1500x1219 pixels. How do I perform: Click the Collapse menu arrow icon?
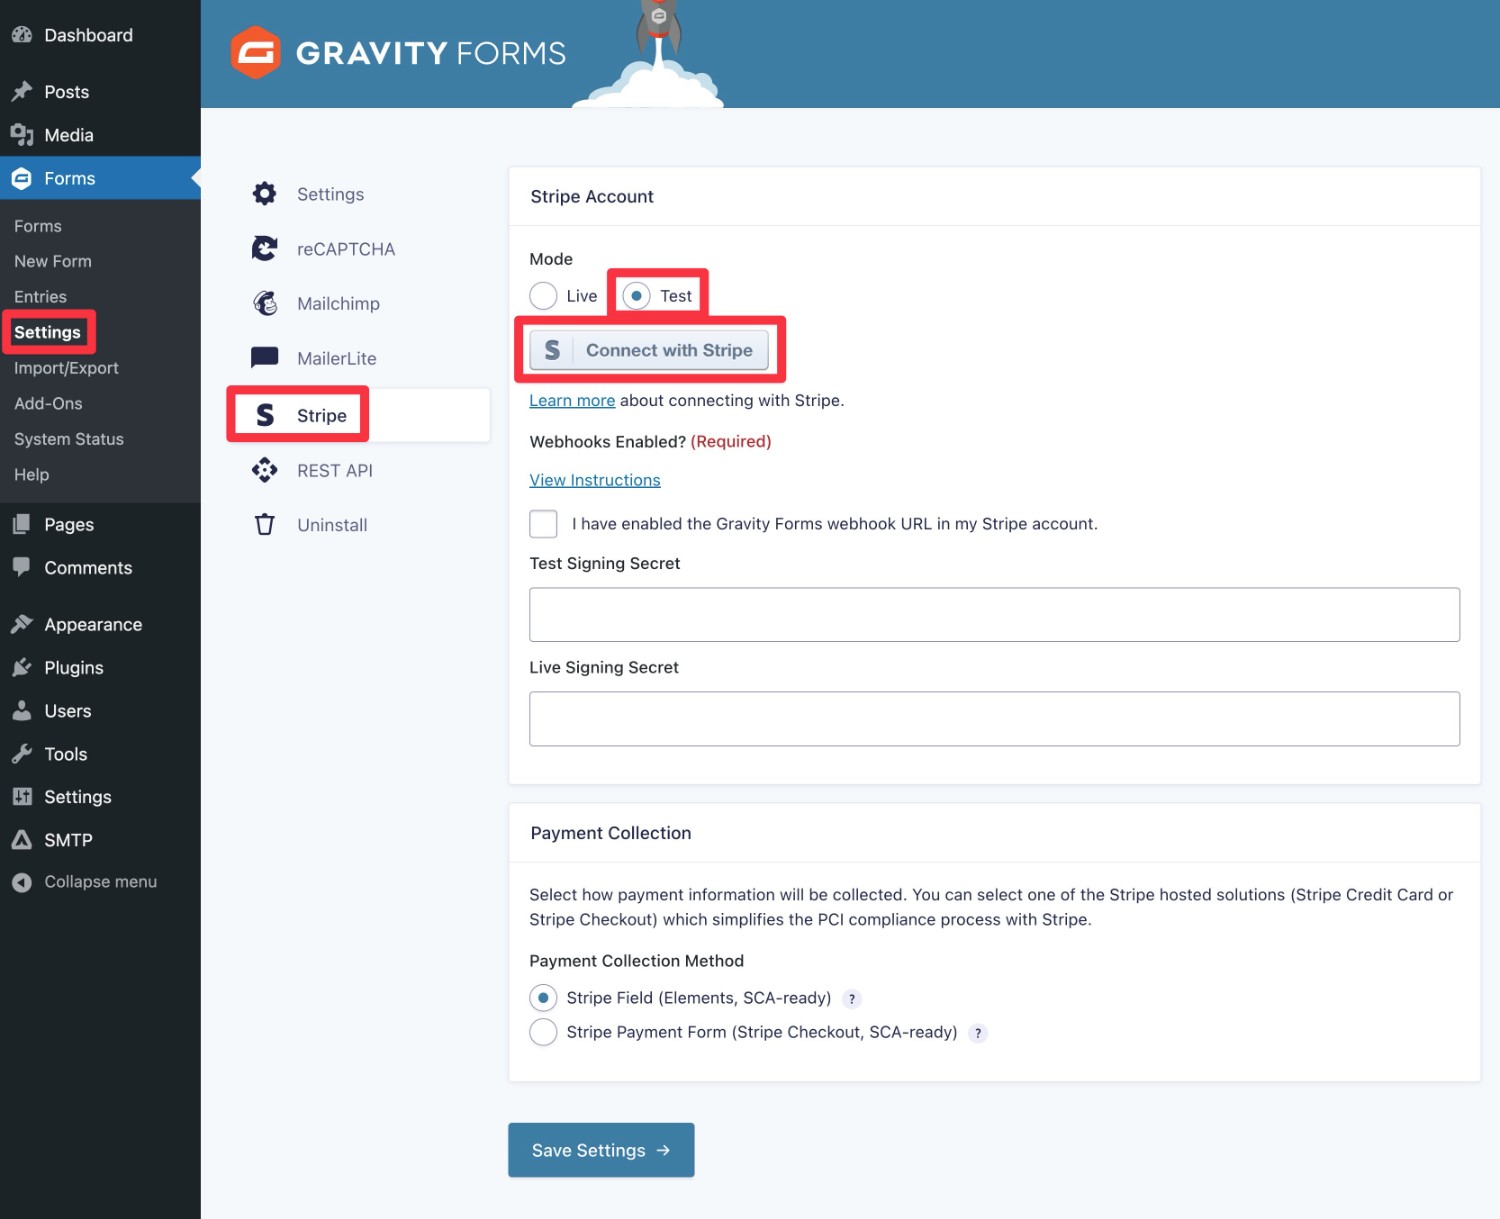pyautogui.click(x=22, y=882)
